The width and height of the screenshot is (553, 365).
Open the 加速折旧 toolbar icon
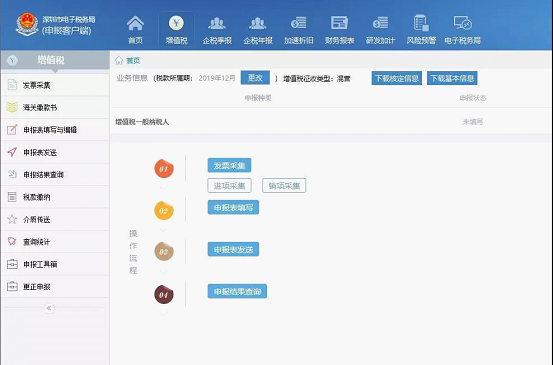(x=299, y=30)
